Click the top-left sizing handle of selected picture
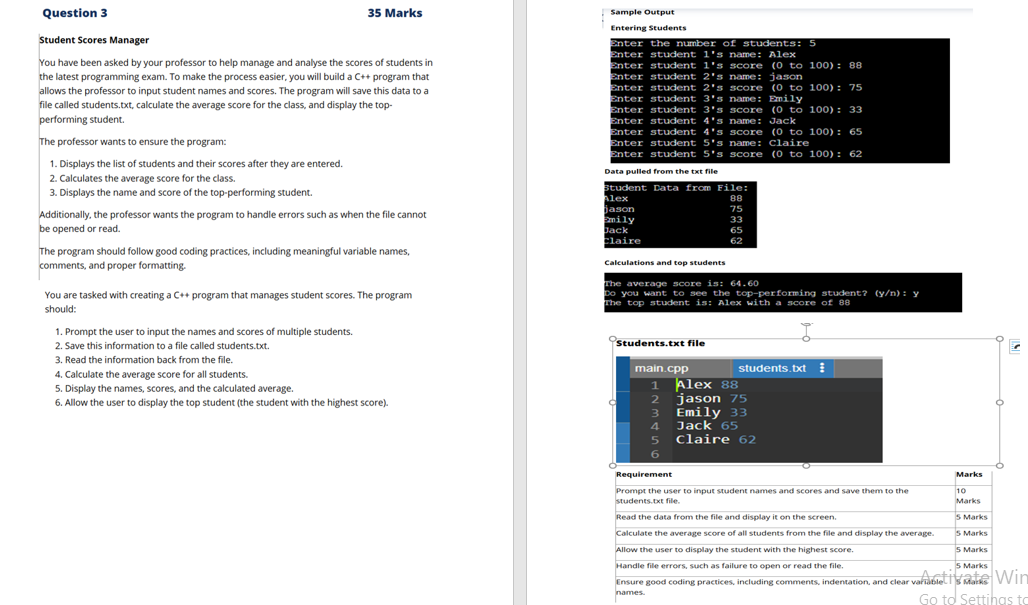This screenshot has width=1028, height=605. pos(613,339)
